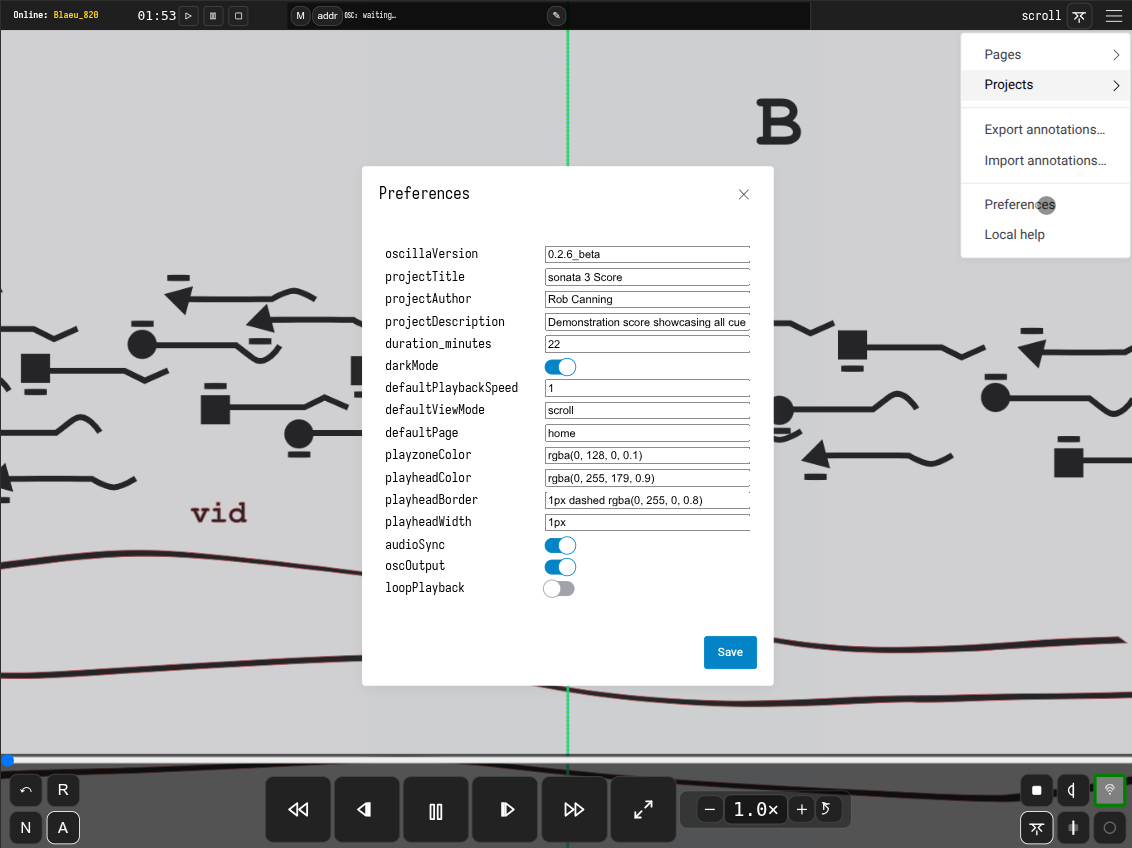Reset playback speed with the circular arrow icon
Viewport: 1132px width, 848px height.
(x=827, y=809)
